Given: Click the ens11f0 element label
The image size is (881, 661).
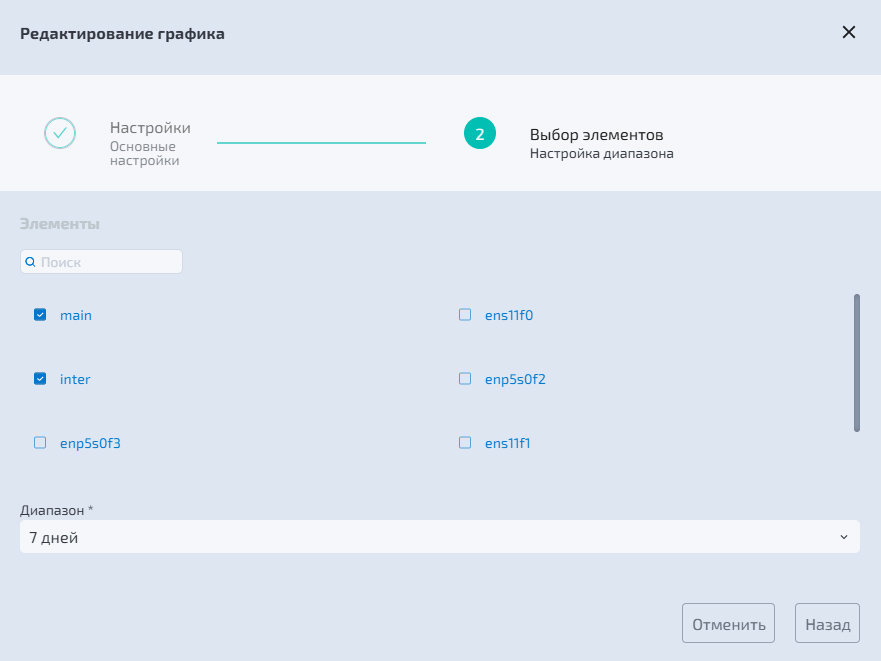Looking at the screenshot, I should point(509,315).
